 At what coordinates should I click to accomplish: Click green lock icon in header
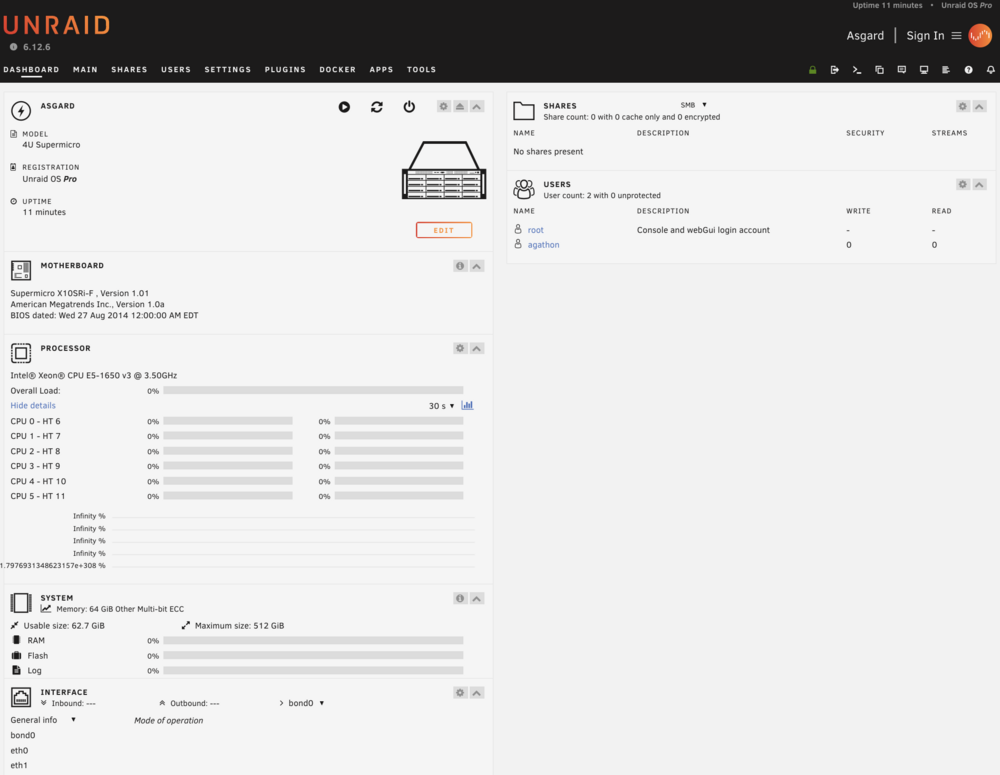(812, 70)
